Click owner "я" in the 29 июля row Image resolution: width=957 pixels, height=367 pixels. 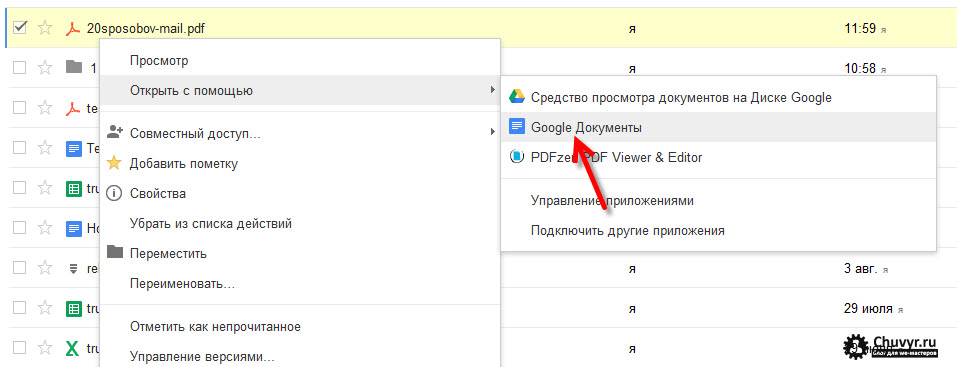tap(633, 309)
